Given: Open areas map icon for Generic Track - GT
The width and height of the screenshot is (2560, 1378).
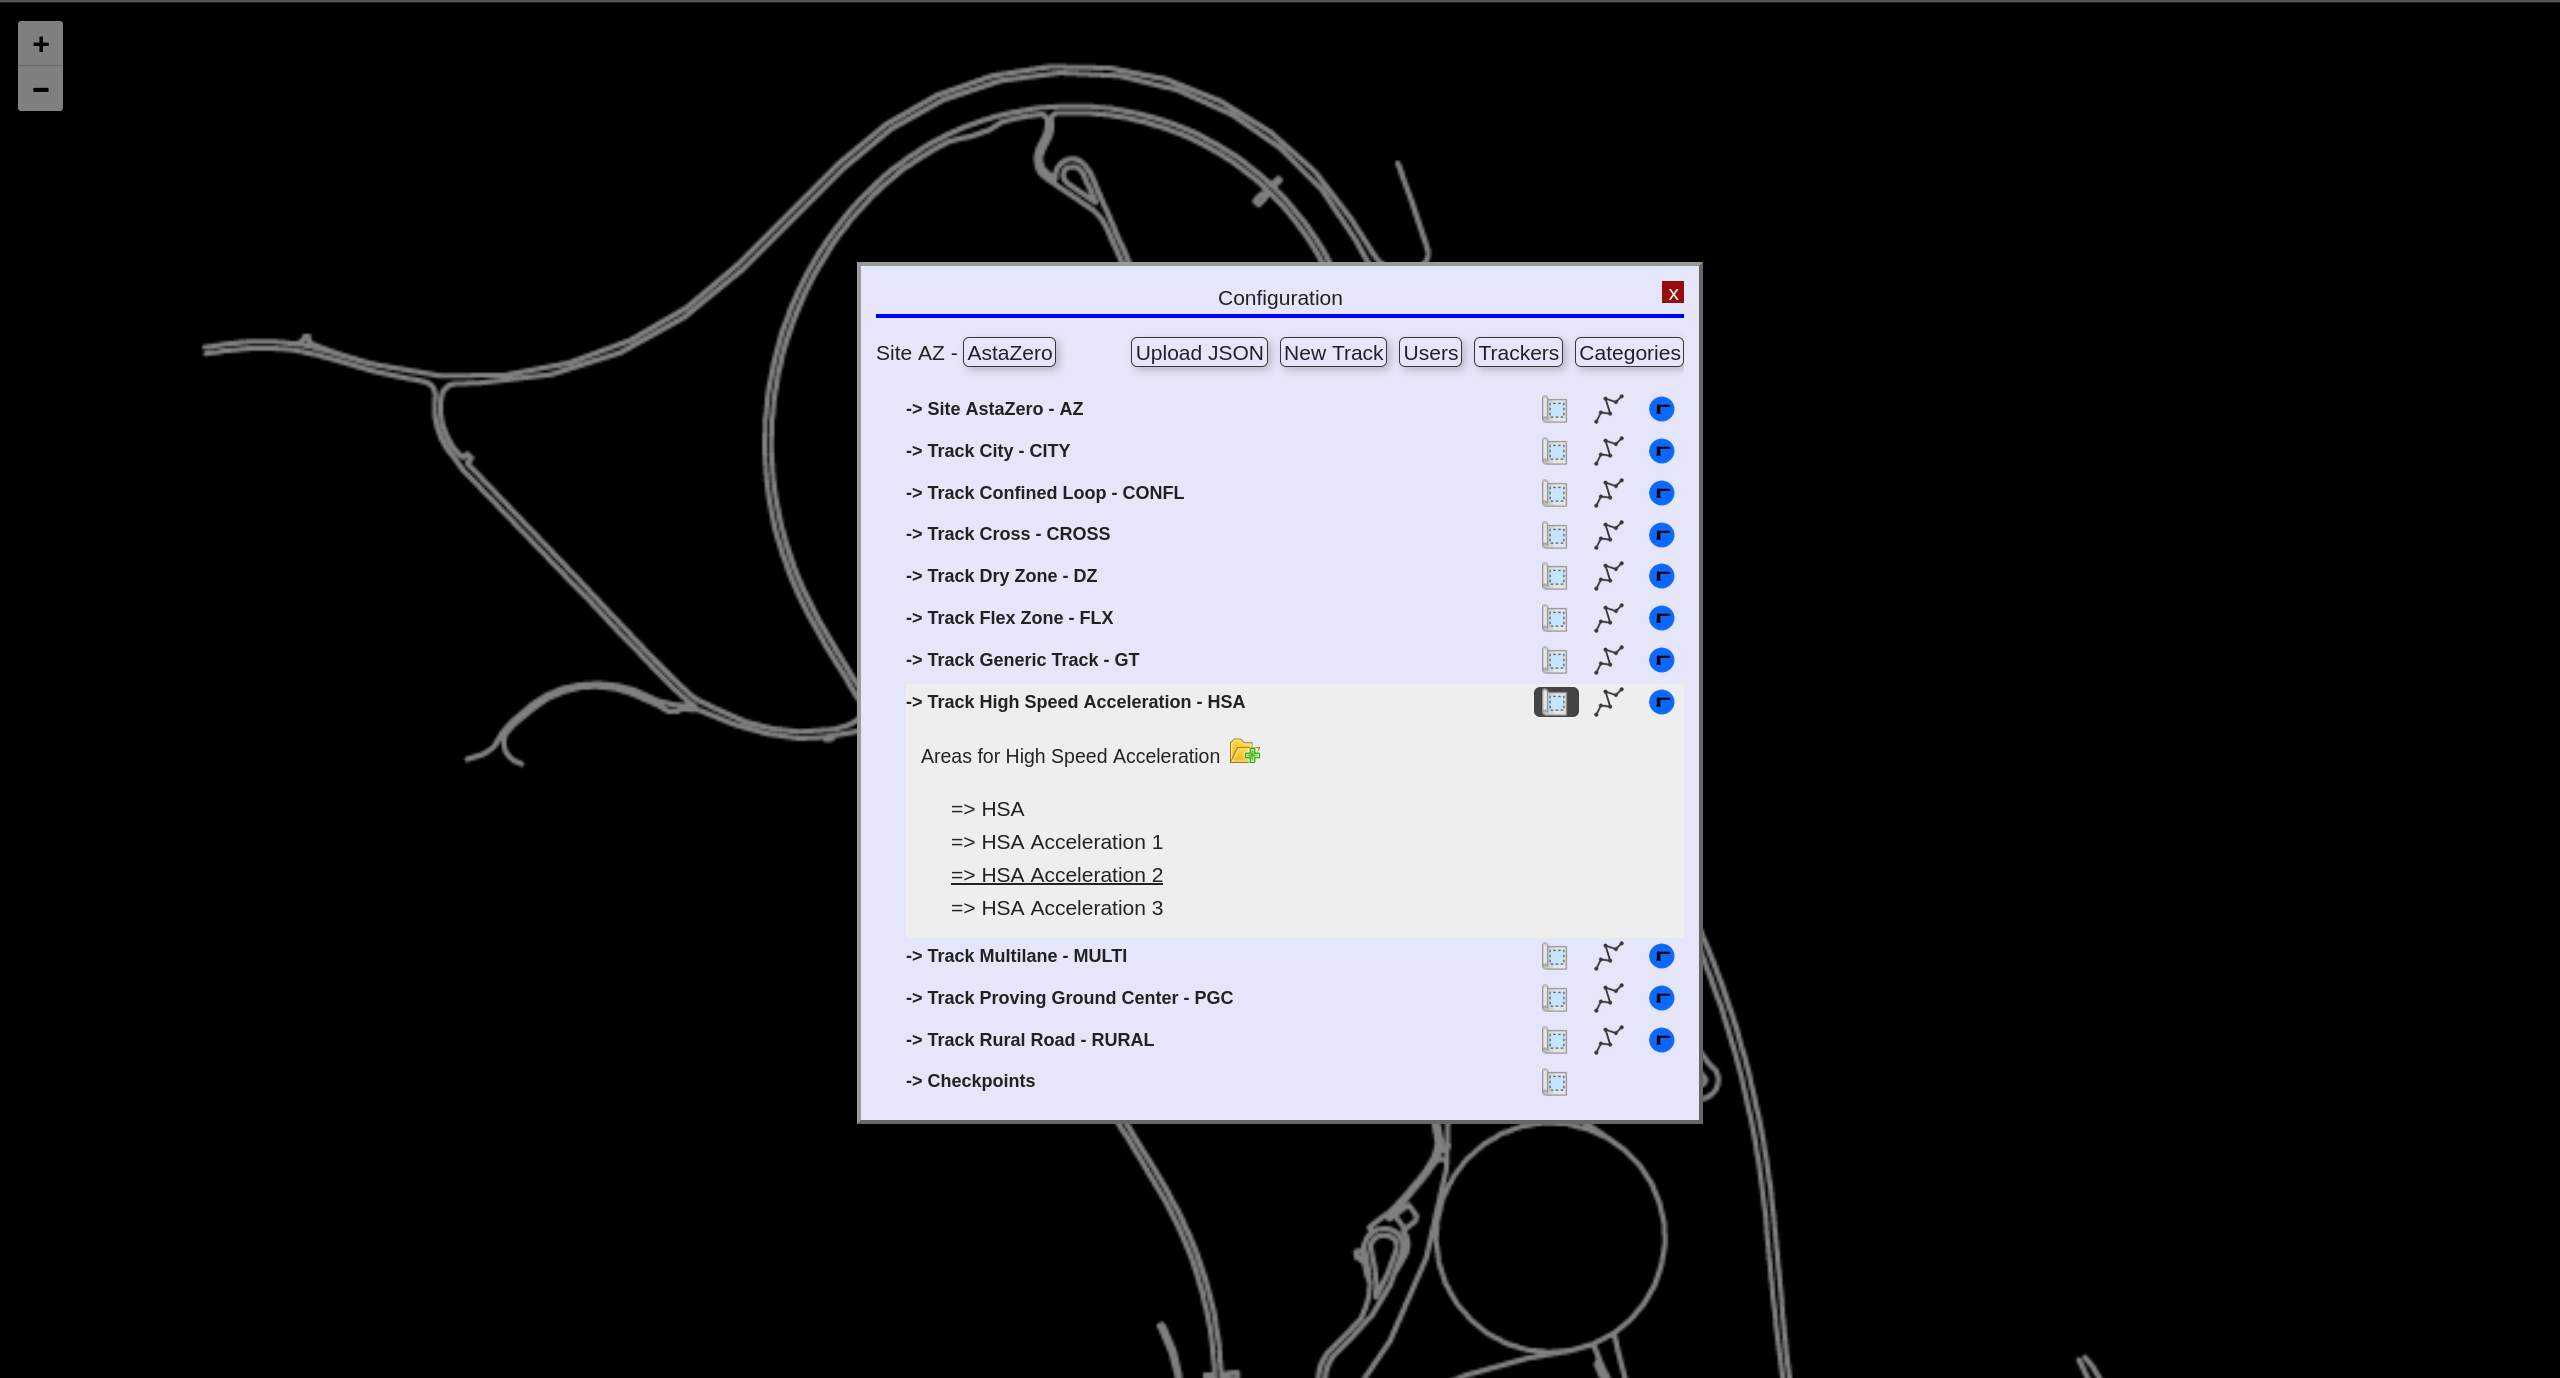Looking at the screenshot, I should [1554, 660].
